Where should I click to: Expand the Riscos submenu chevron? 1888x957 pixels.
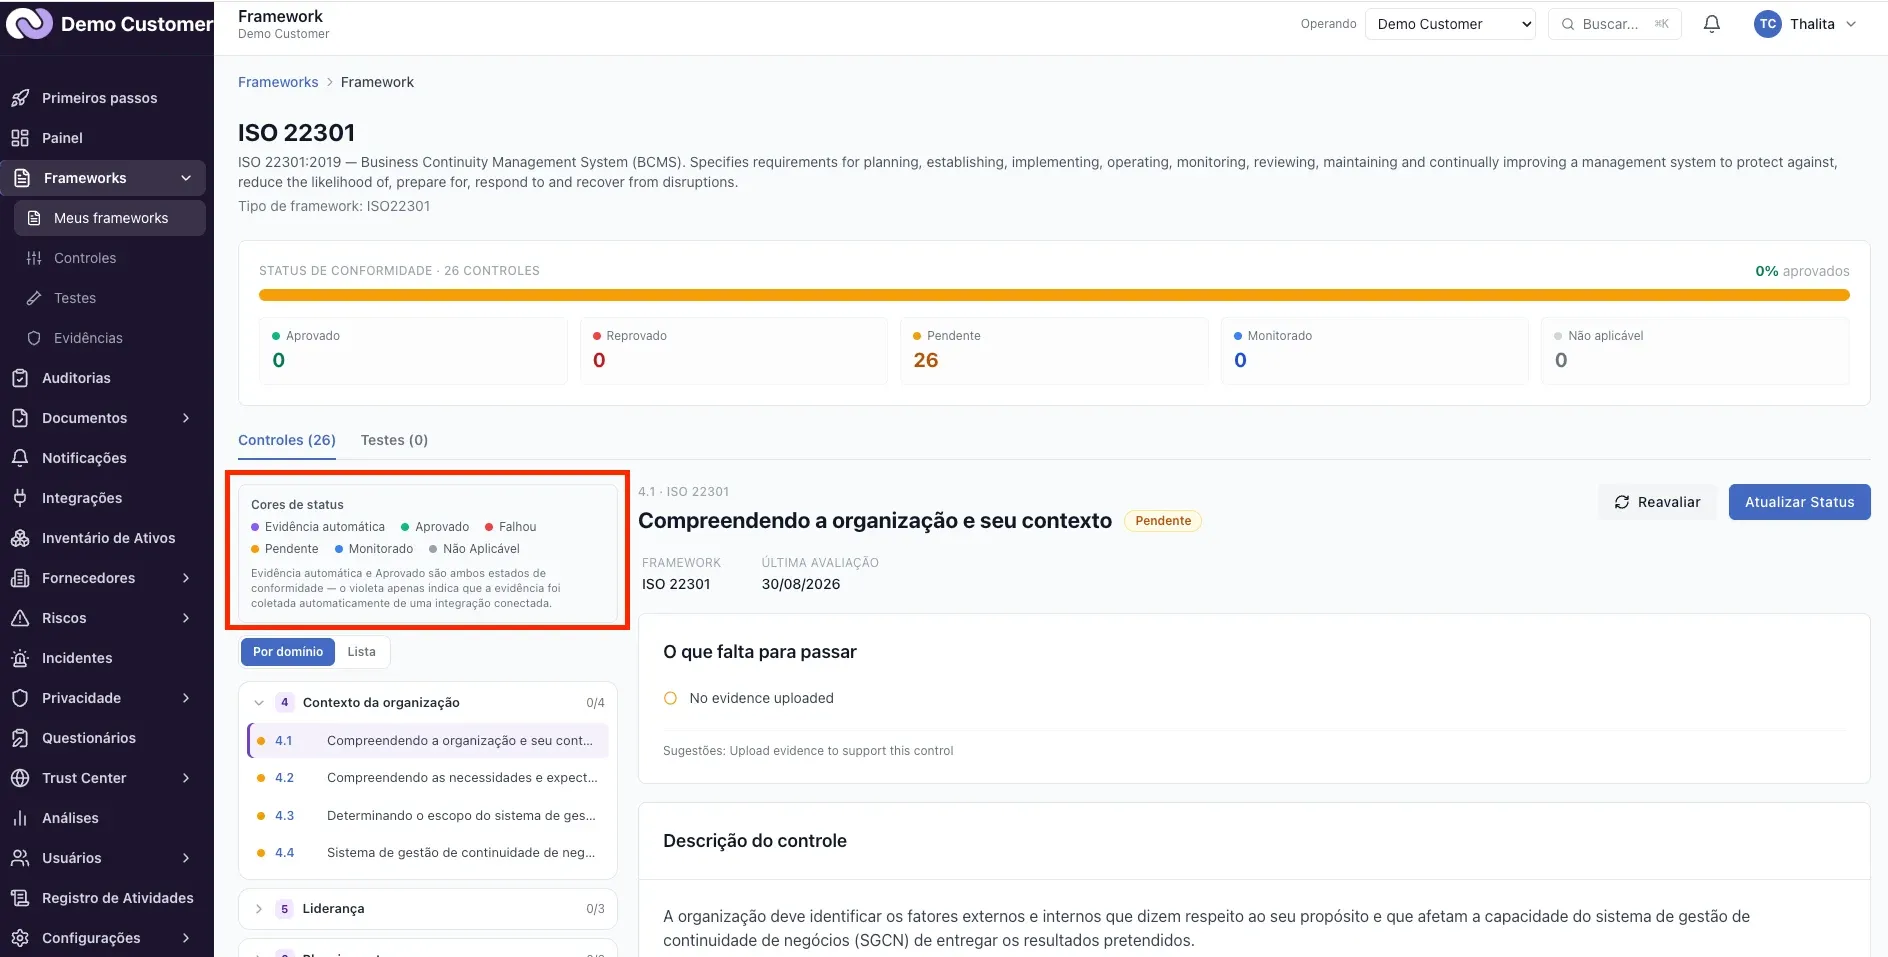coord(186,618)
